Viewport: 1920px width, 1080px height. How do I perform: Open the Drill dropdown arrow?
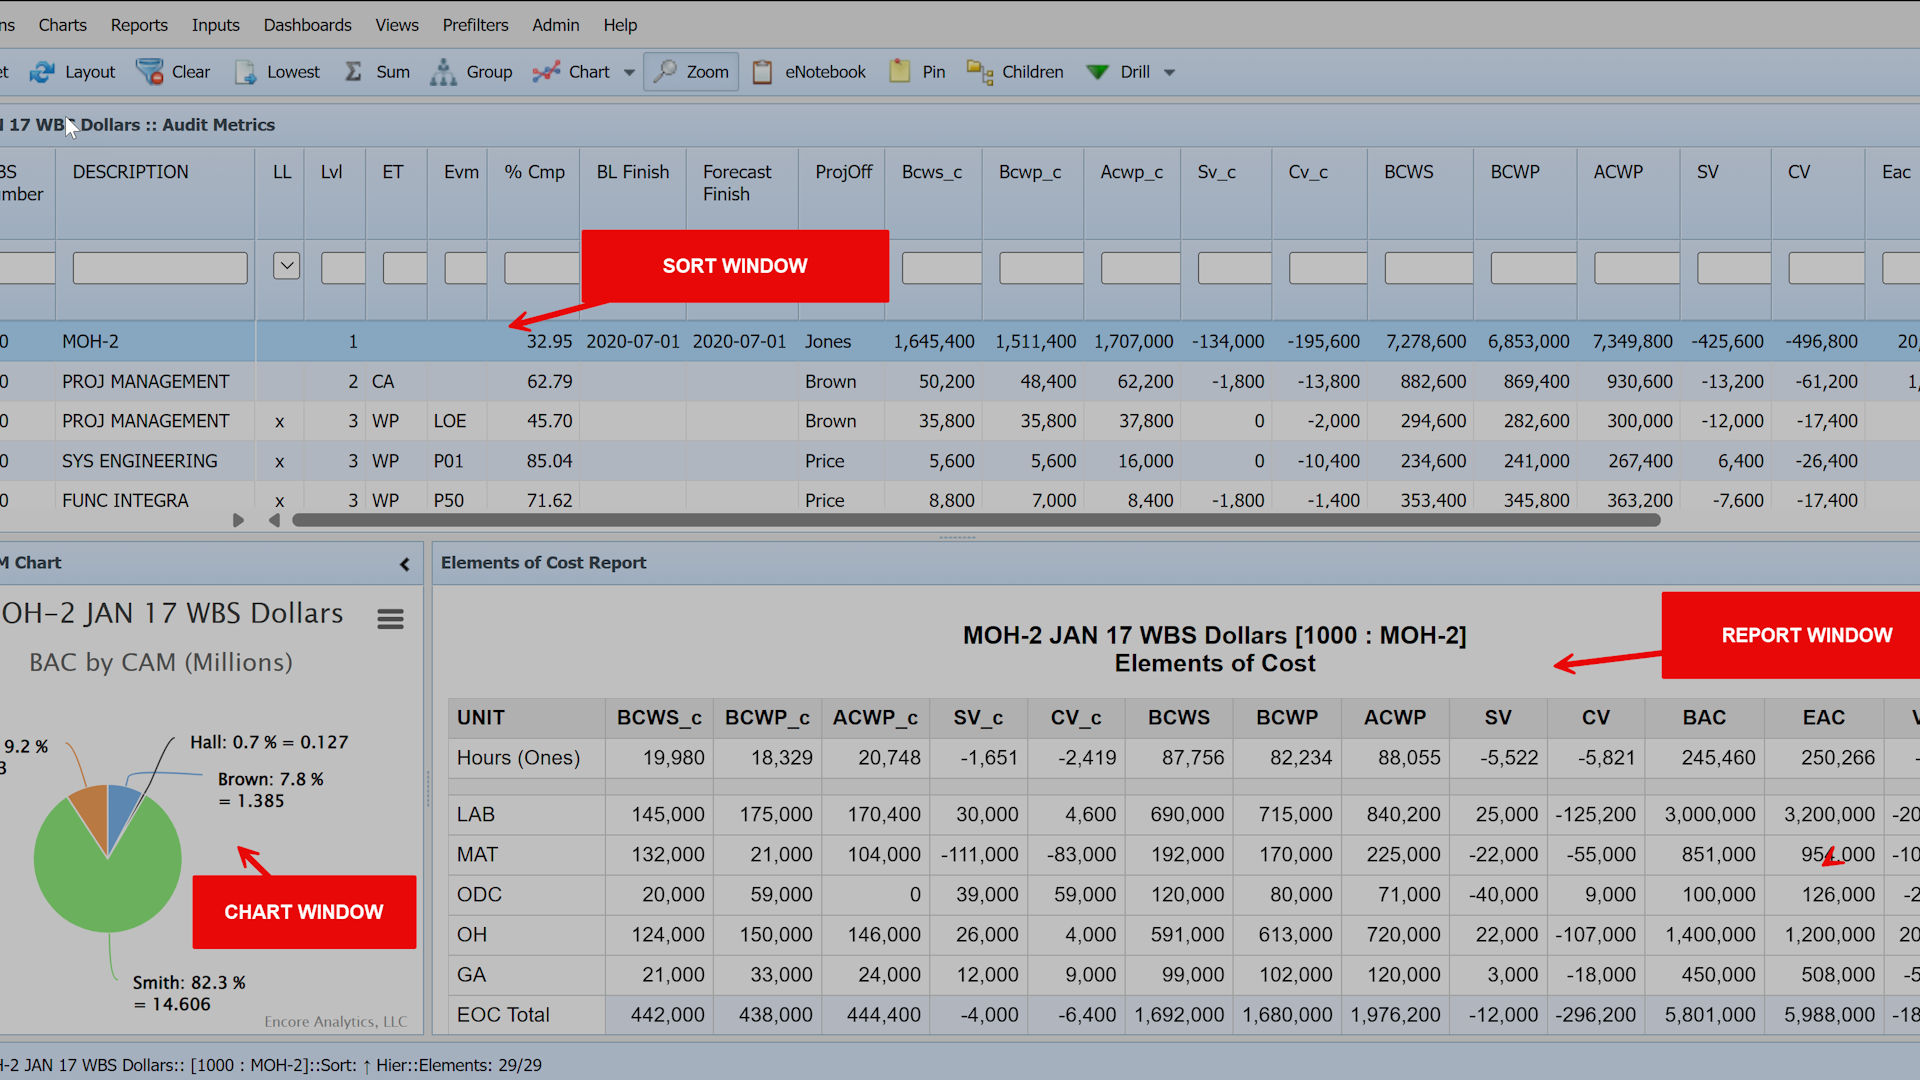pyautogui.click(x=1170, y=72)
